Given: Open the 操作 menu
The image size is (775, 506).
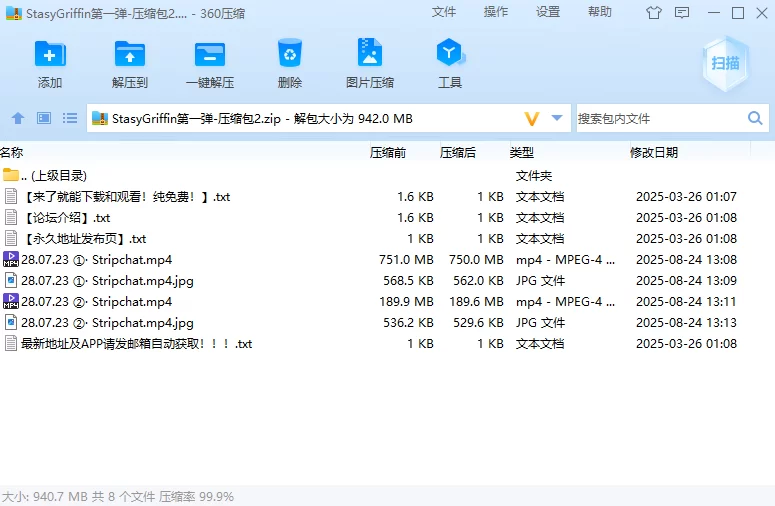Looking at the screenshot, I should tap(496, 12).
